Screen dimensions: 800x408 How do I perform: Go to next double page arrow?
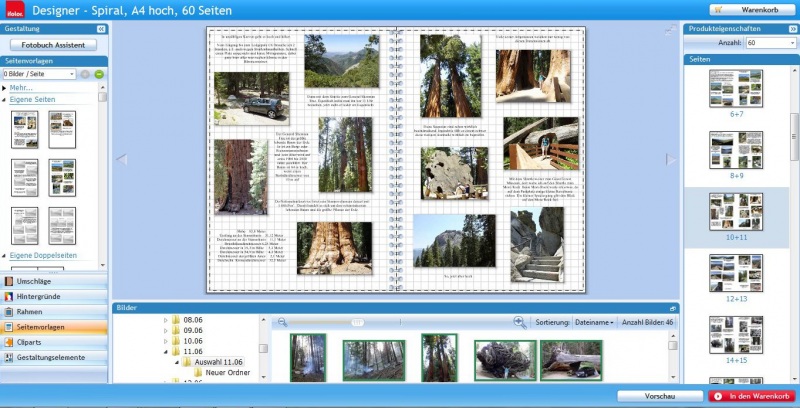pyautogui.click(x=670, y=160)
